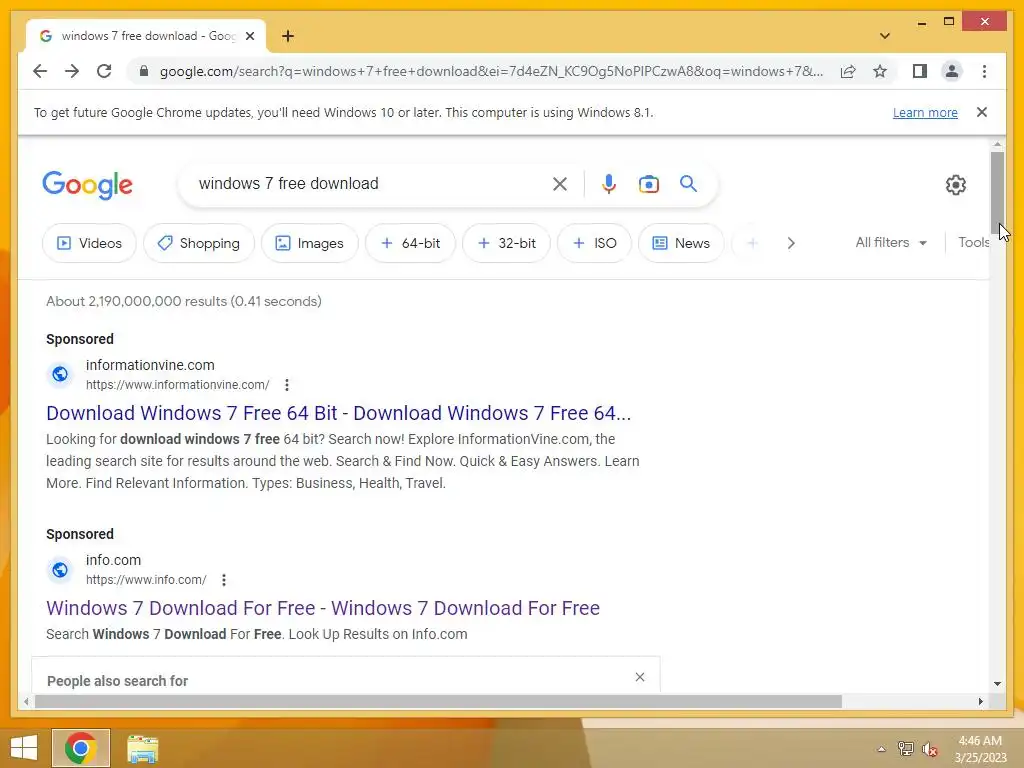Viewport: 1024px width, 768px height.
Task: Click the address bar URL
Action: pos(491,71)
